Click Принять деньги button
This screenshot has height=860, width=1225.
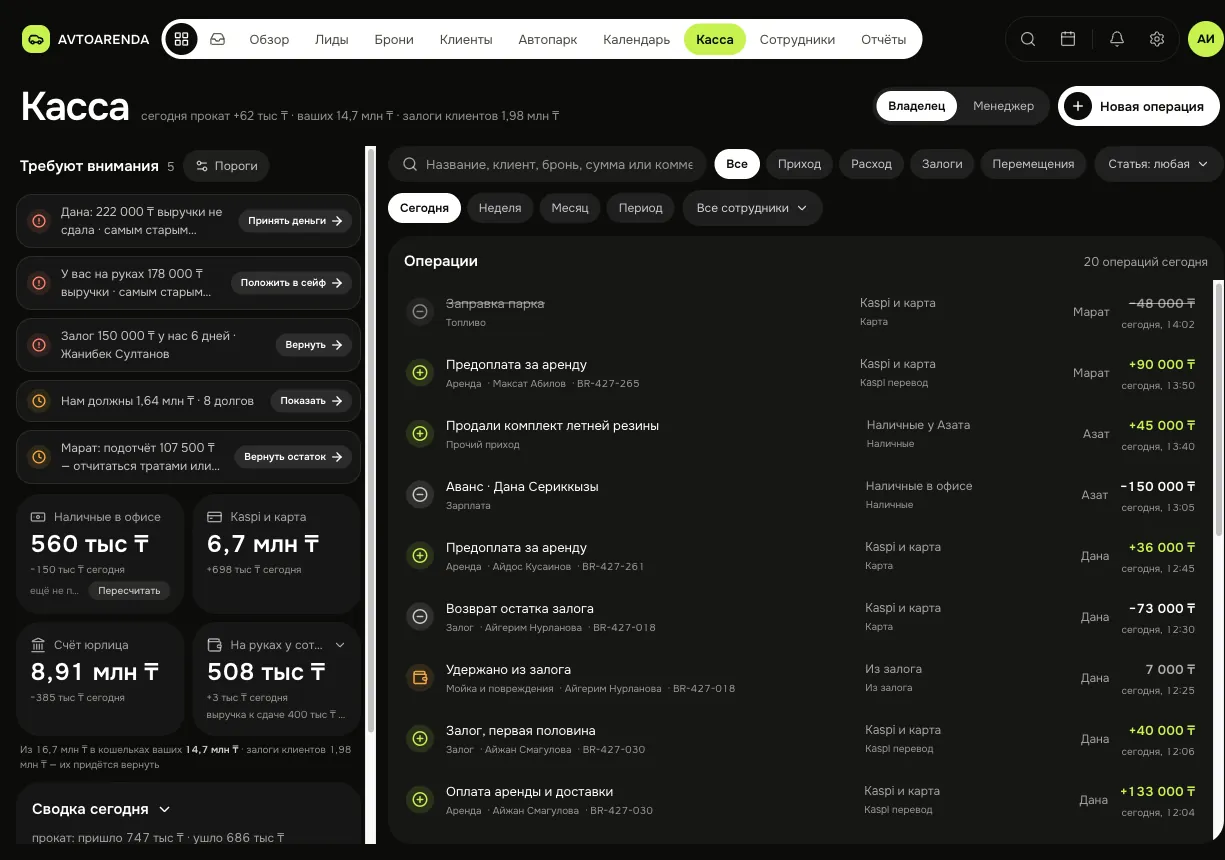click(295, 221)
